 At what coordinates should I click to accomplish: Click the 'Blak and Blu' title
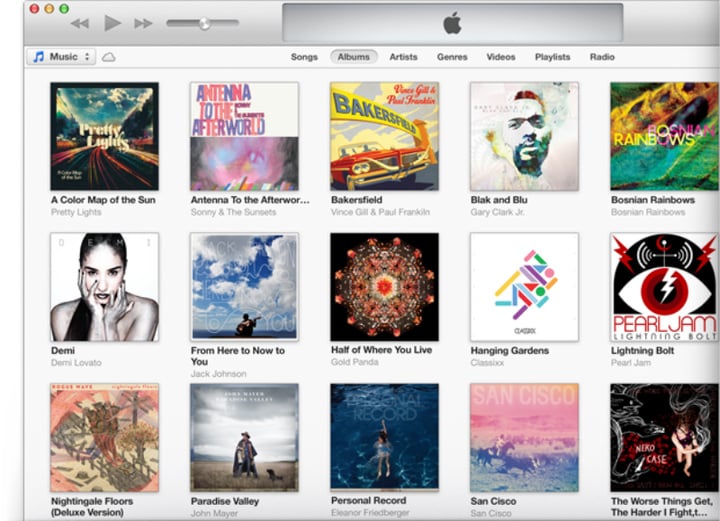pyautogui.click(x=499, y=200)
